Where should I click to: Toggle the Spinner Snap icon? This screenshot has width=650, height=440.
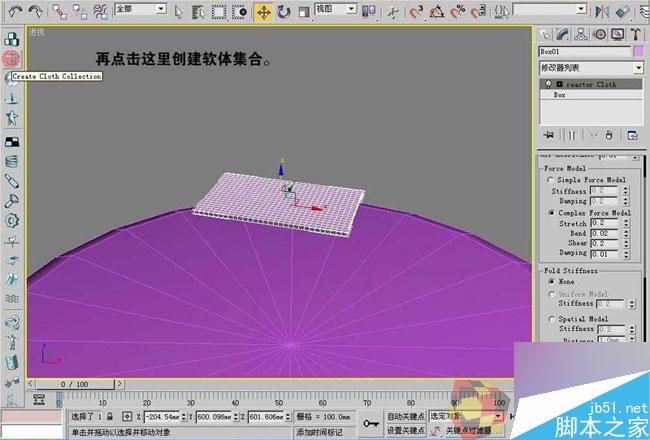coord(479,12)
